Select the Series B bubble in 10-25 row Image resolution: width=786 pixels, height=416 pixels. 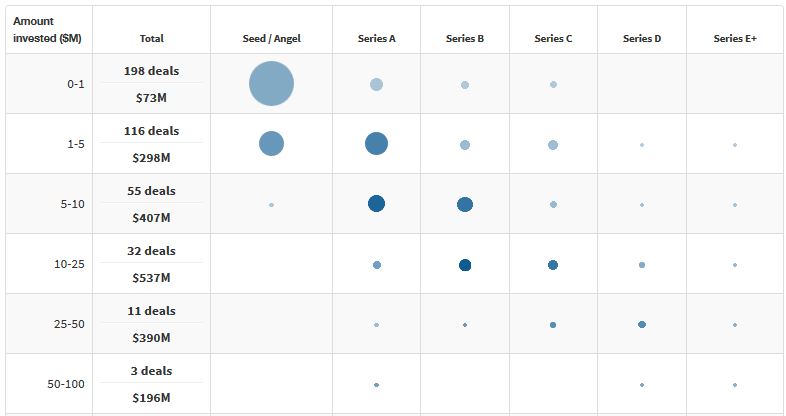pyautogui.click(x=465, y=265)
